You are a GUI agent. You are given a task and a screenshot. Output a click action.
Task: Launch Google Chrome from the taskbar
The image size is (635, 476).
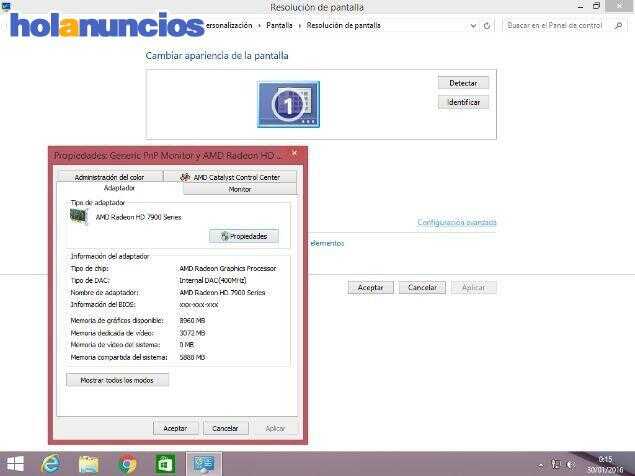point(127,464)
